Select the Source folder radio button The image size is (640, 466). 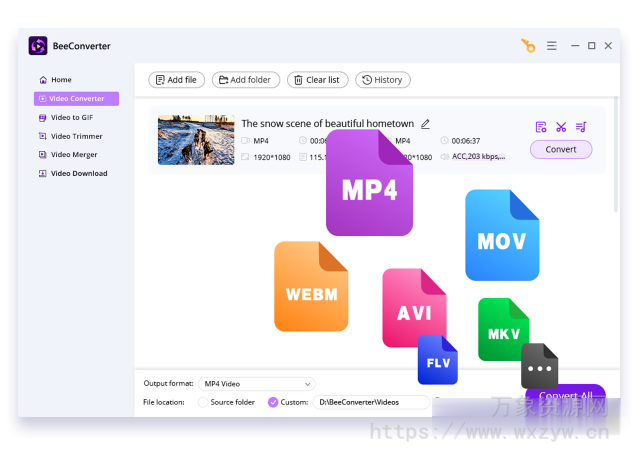click(203, 402)
